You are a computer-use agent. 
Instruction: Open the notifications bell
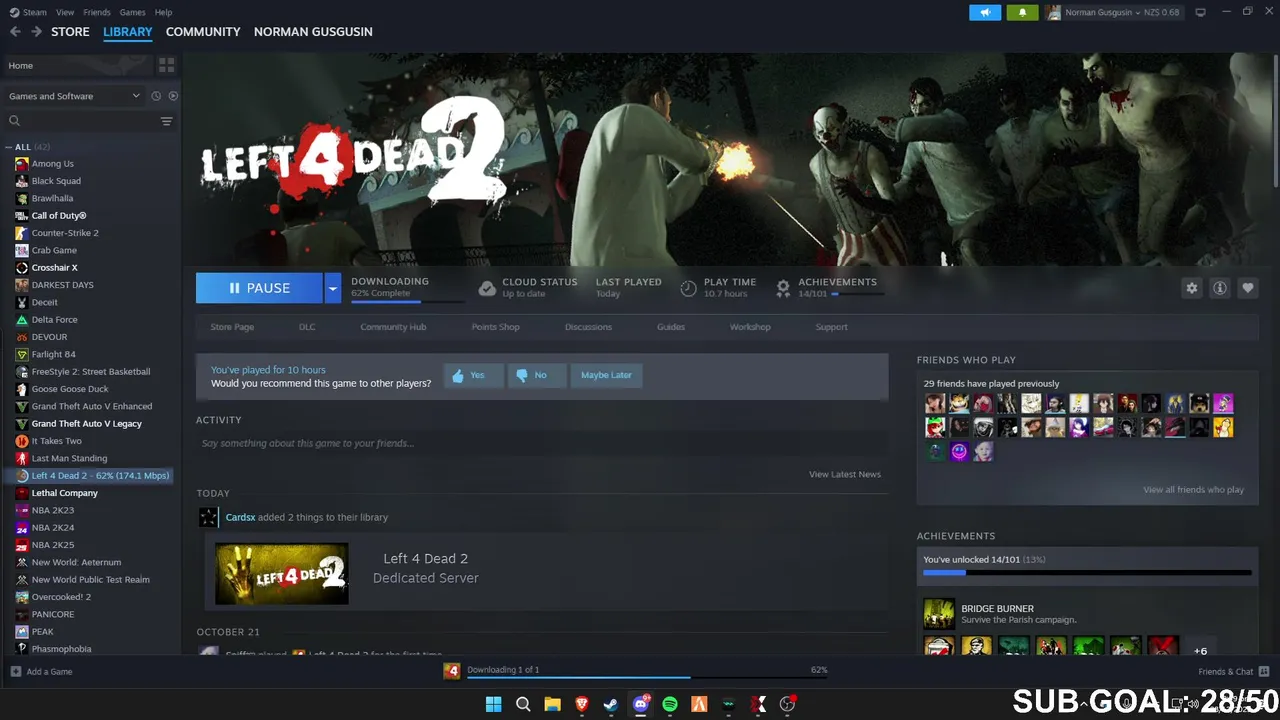[1022, 12]
